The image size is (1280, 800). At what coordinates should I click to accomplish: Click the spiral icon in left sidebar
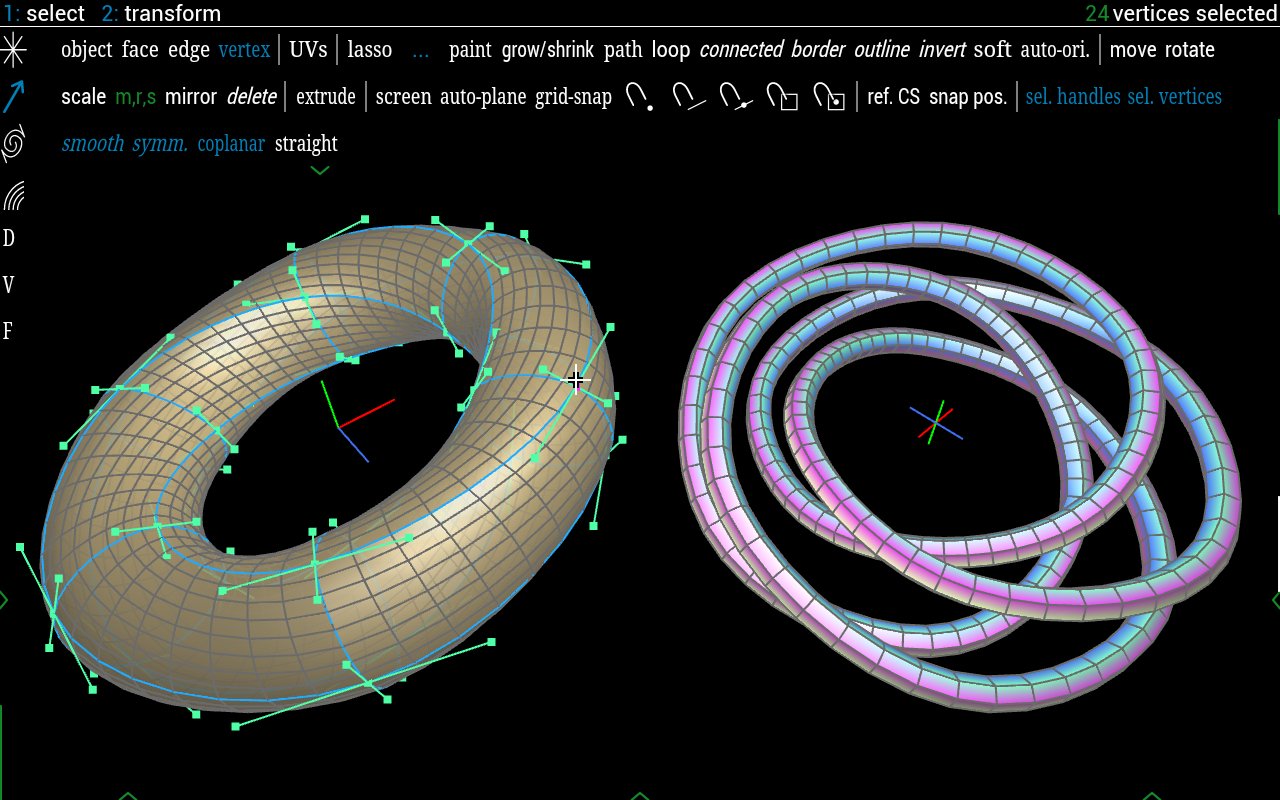coord(14,144)
